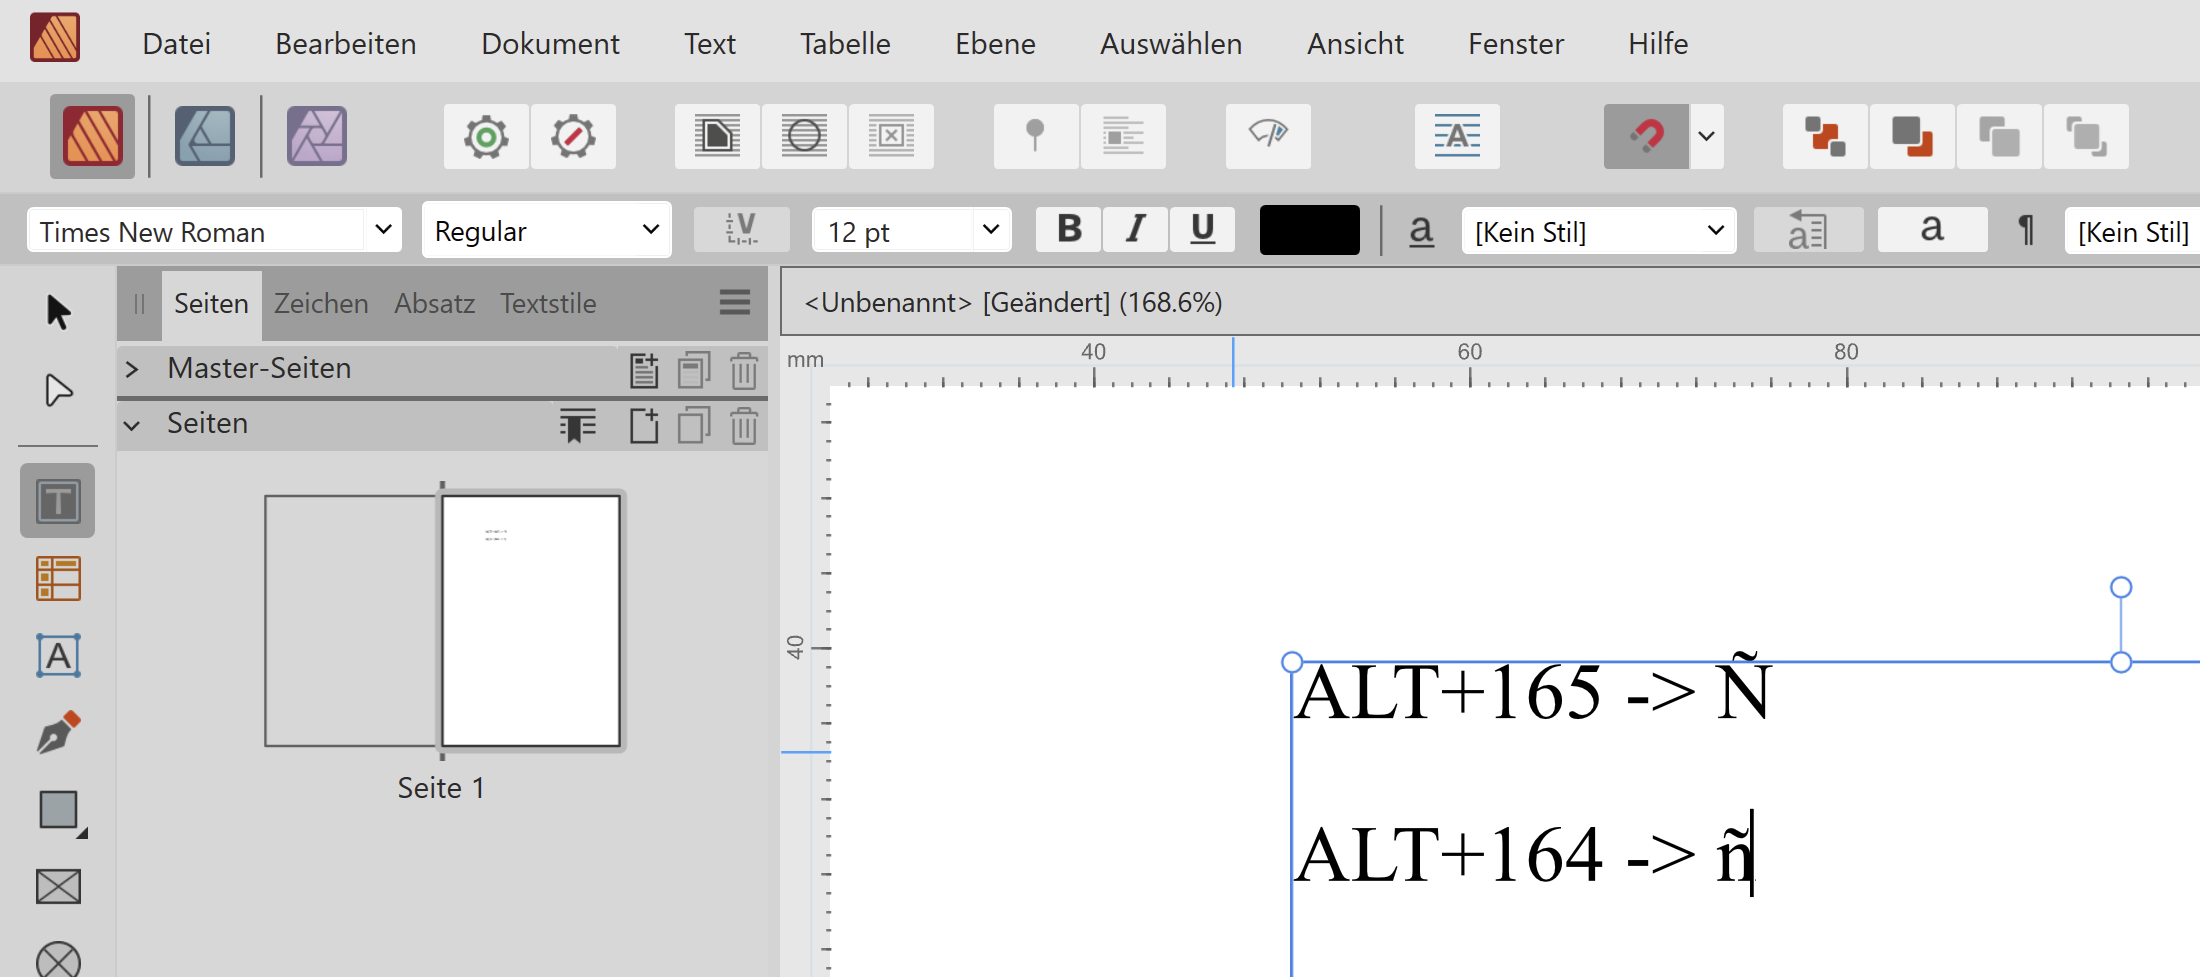2200x977 pixels.
Task: Select the Frame Text tool
Action: pos(58,501)
